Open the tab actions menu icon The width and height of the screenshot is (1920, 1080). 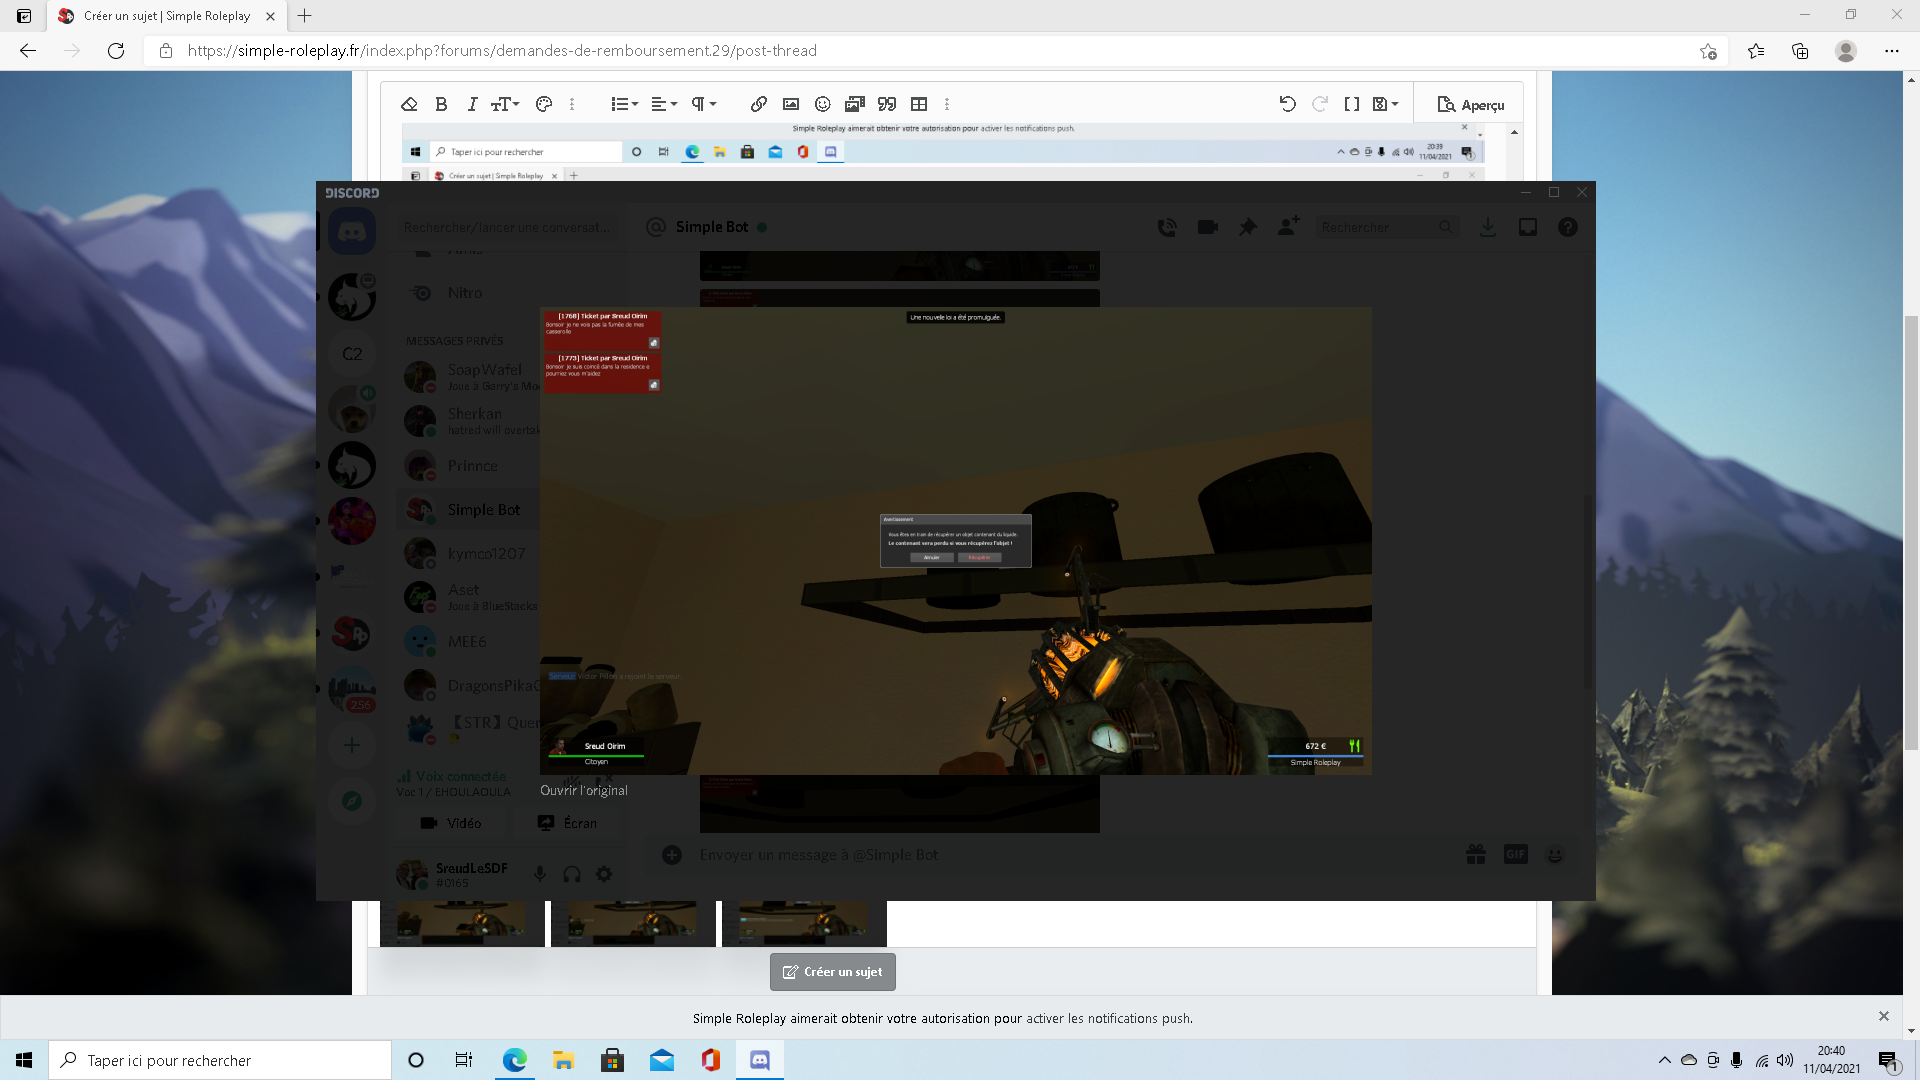pyautogui.click(x=24, y=15)
